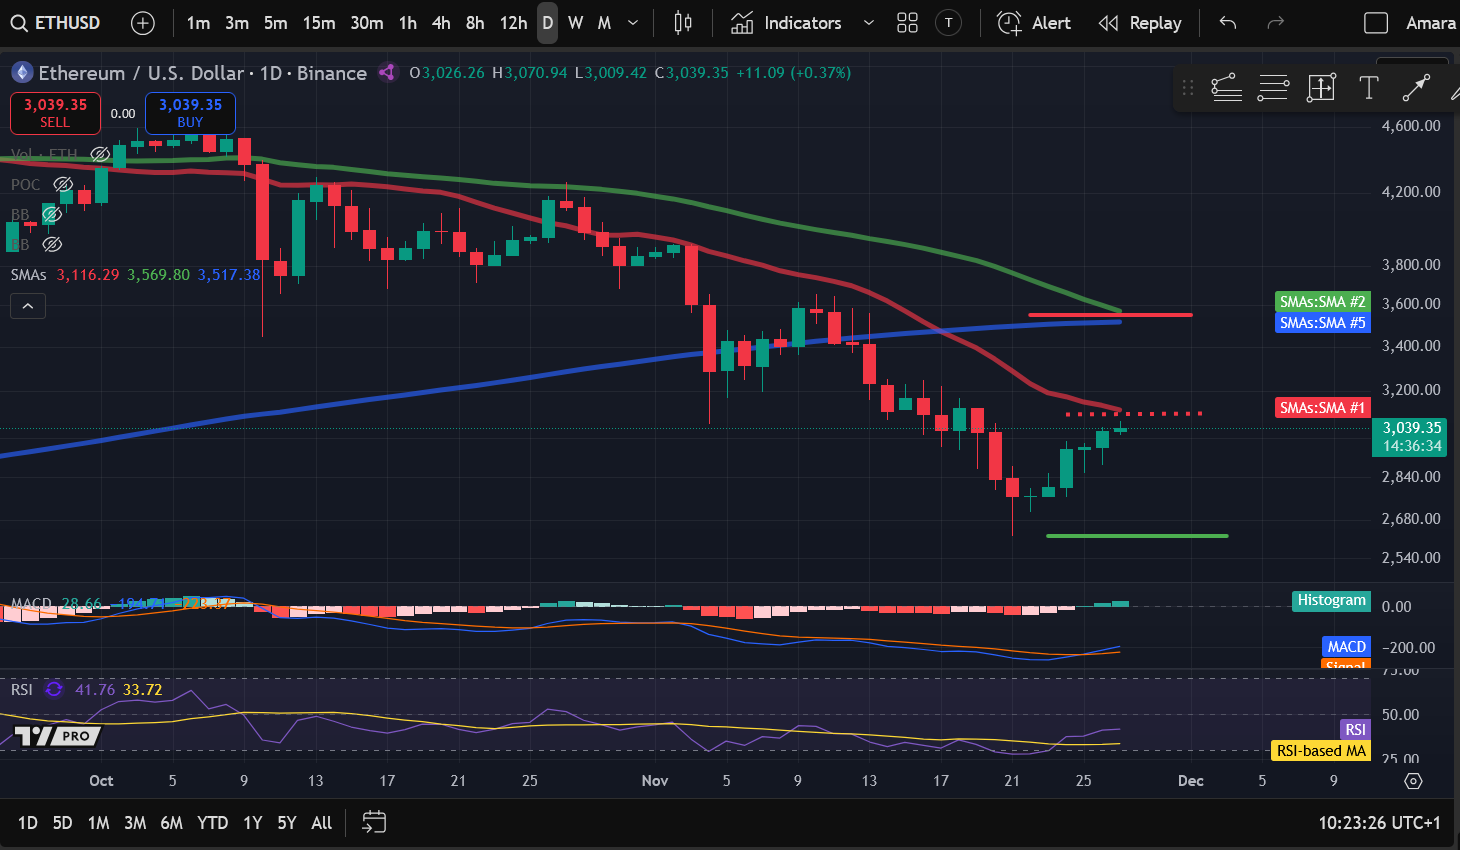Screen dimensions: 1460x850
Task: Create a new Alert
Action: click(x=1034, y=22)
